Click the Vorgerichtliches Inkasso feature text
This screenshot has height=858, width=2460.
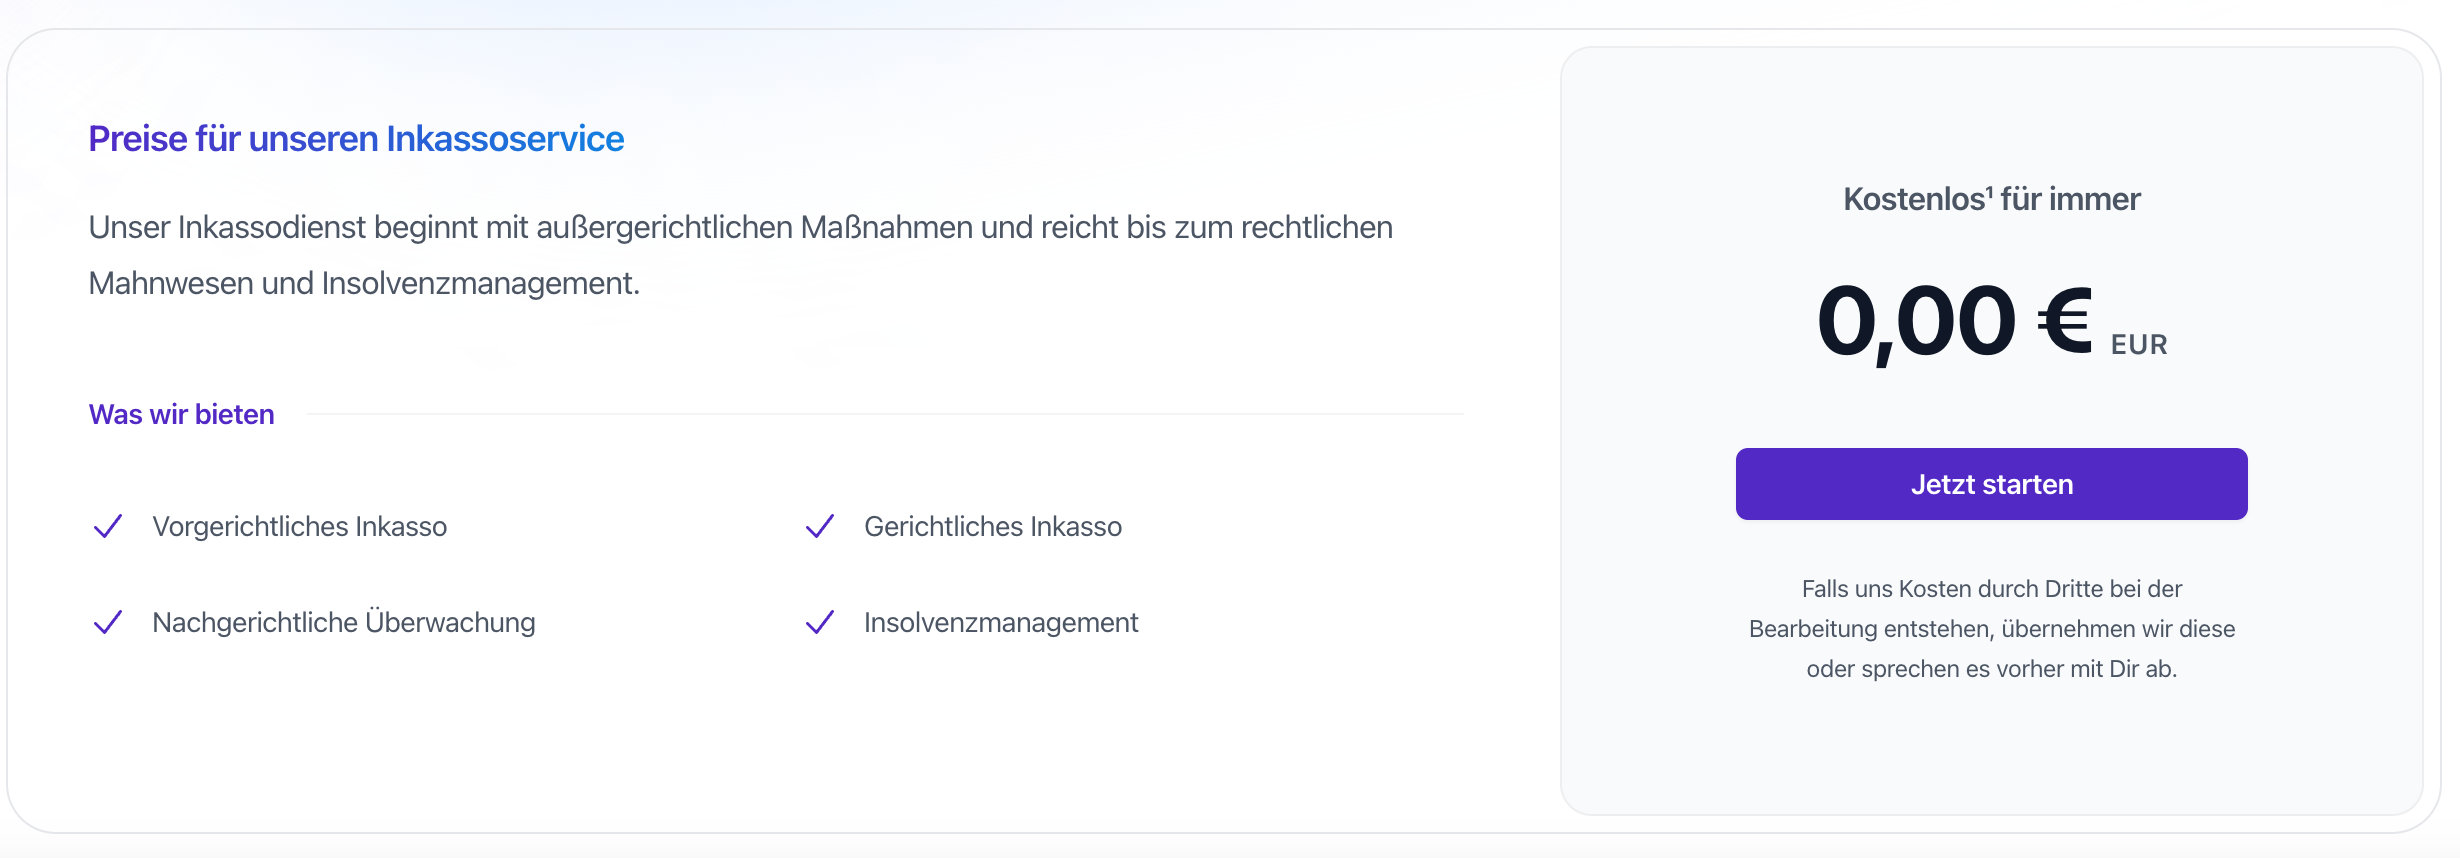point(299,526)
